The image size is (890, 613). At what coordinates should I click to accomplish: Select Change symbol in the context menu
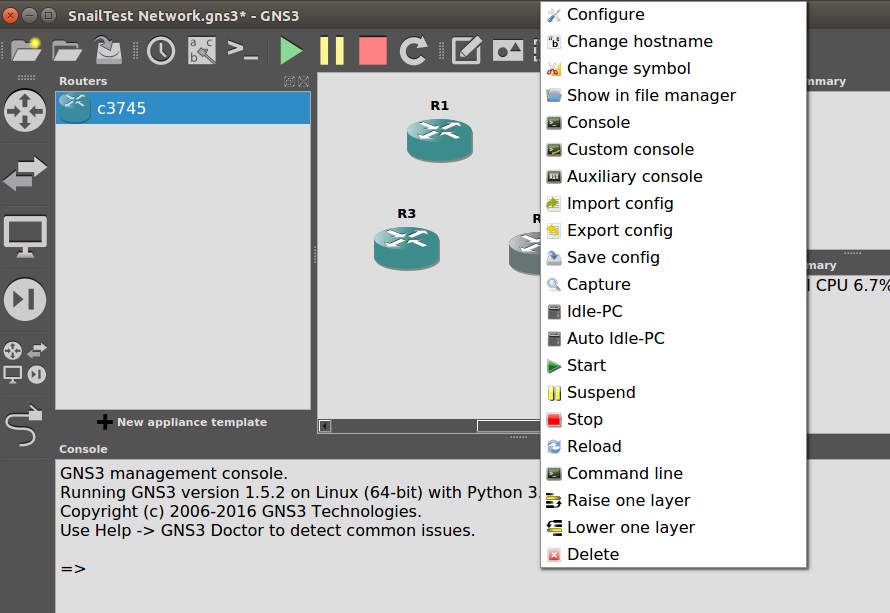pyautogui.click(x=674, y=68)
